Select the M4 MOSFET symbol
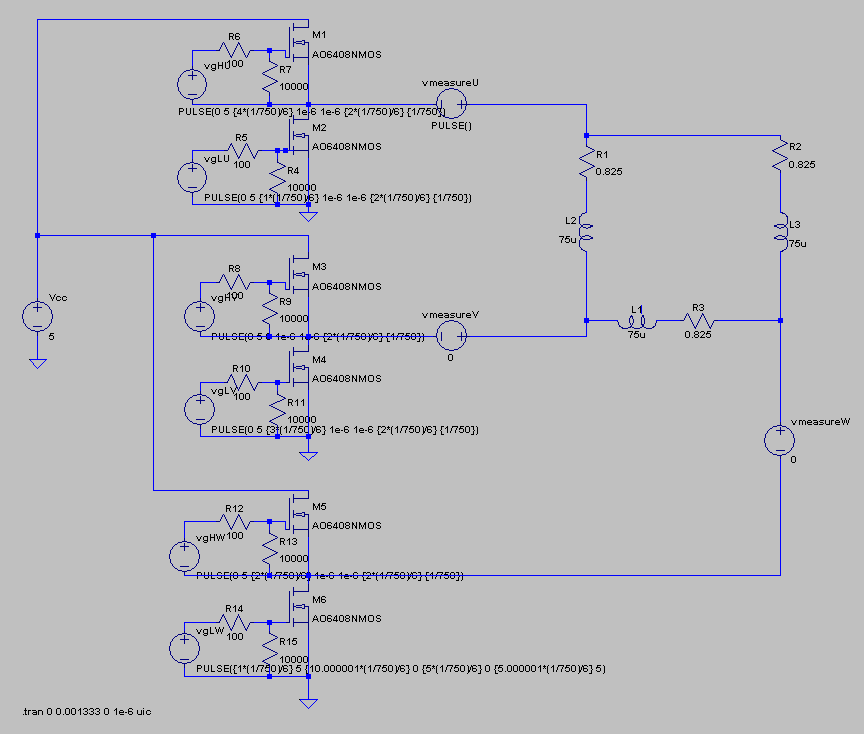The image size is (864, 734). pyautogui.click(x=298, y=368)
